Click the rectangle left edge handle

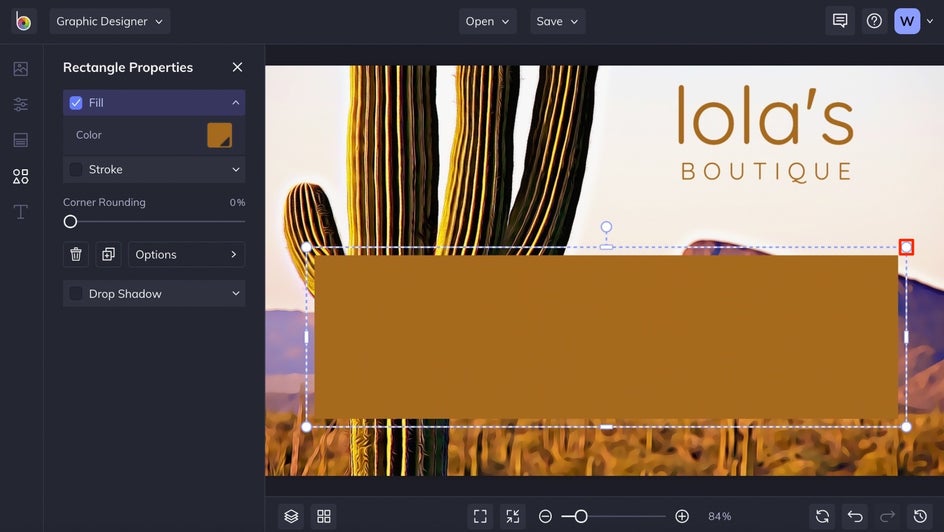click(306, 337)
